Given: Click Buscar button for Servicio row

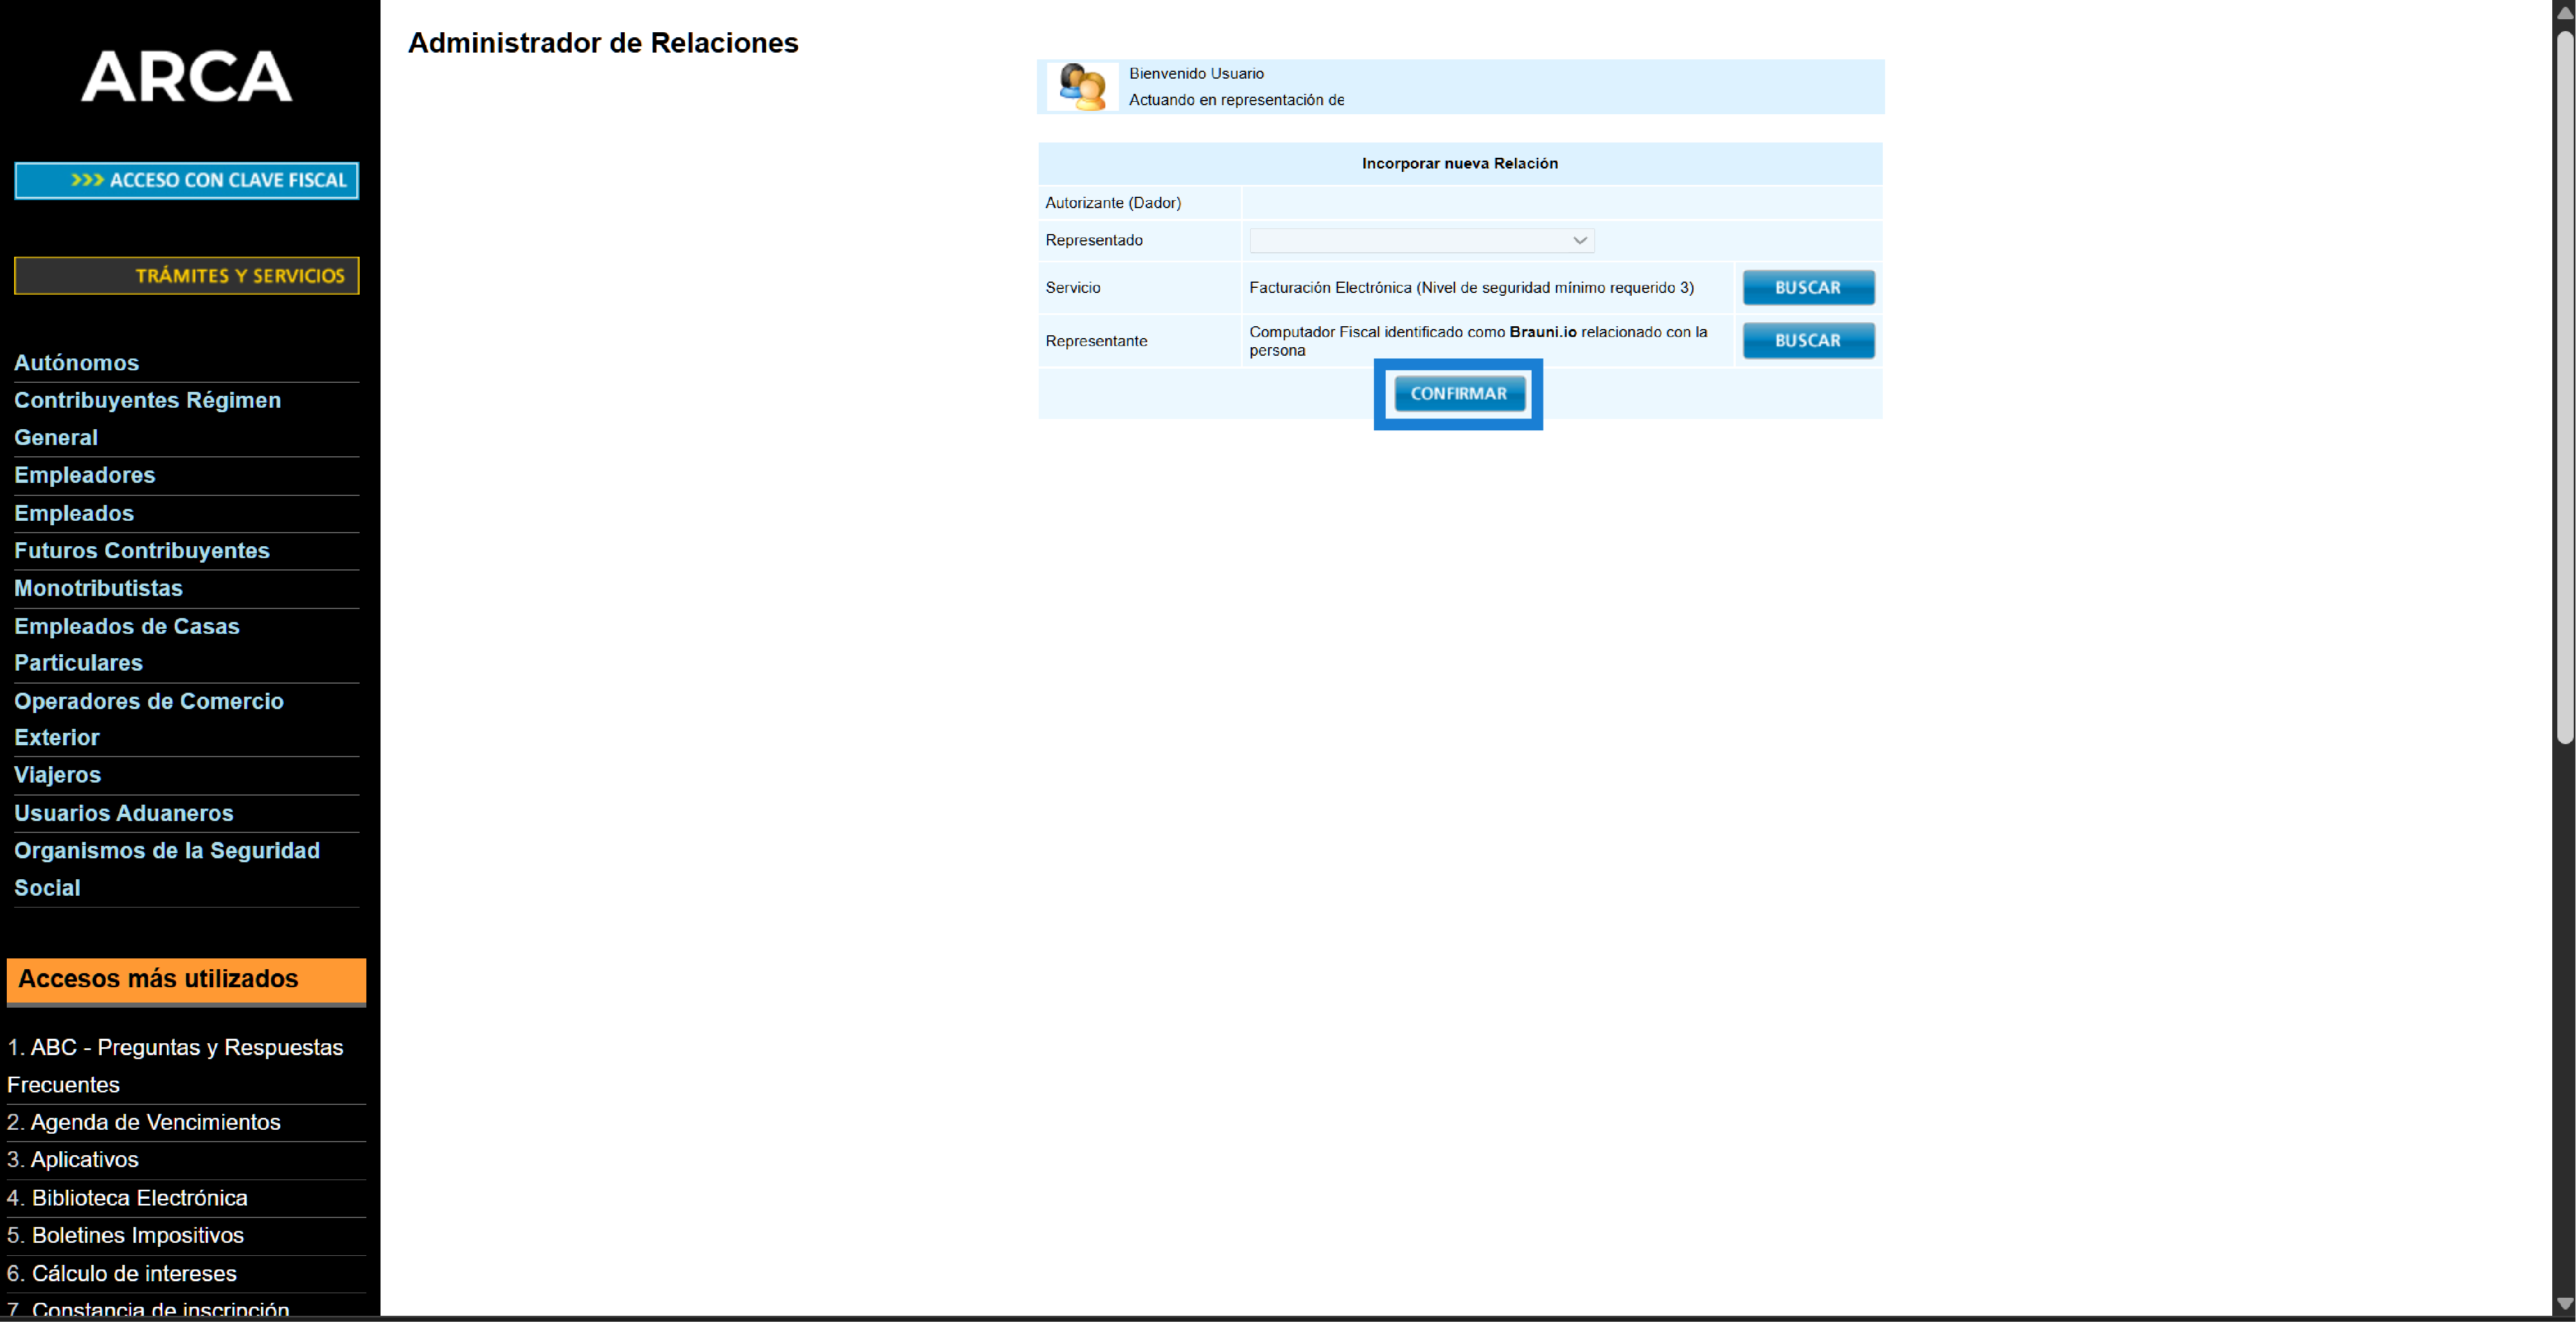Looking at the screenshot, I should click(x=1807, y=288).
